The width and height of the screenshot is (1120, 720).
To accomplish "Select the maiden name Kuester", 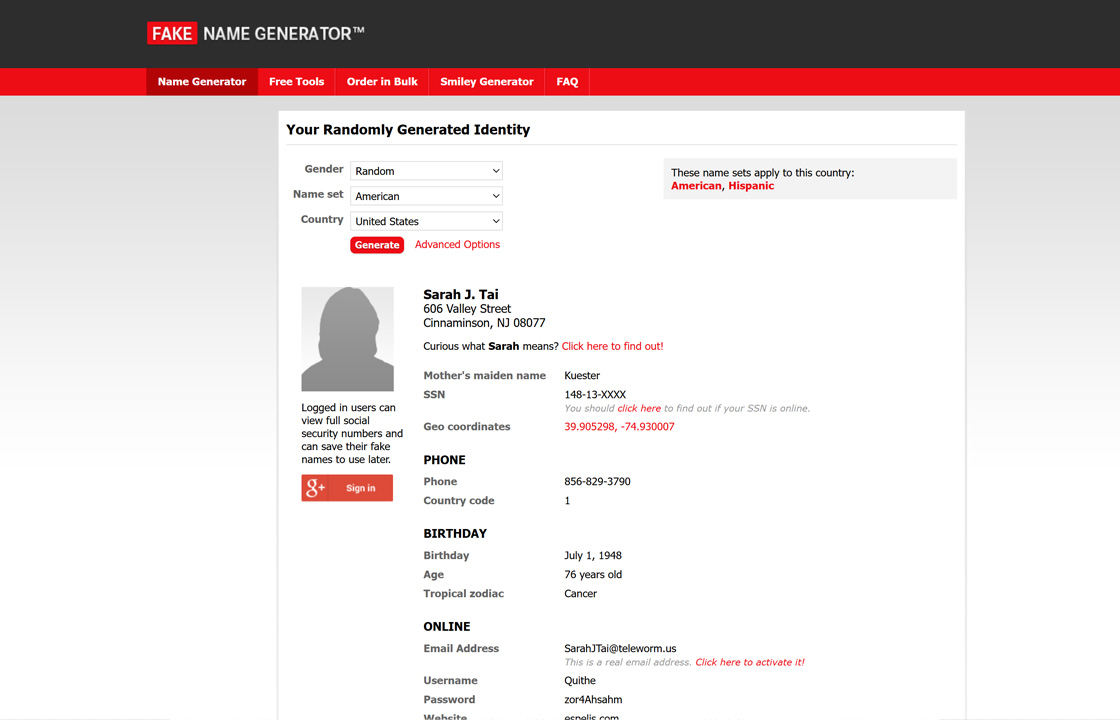I will 582,376.
